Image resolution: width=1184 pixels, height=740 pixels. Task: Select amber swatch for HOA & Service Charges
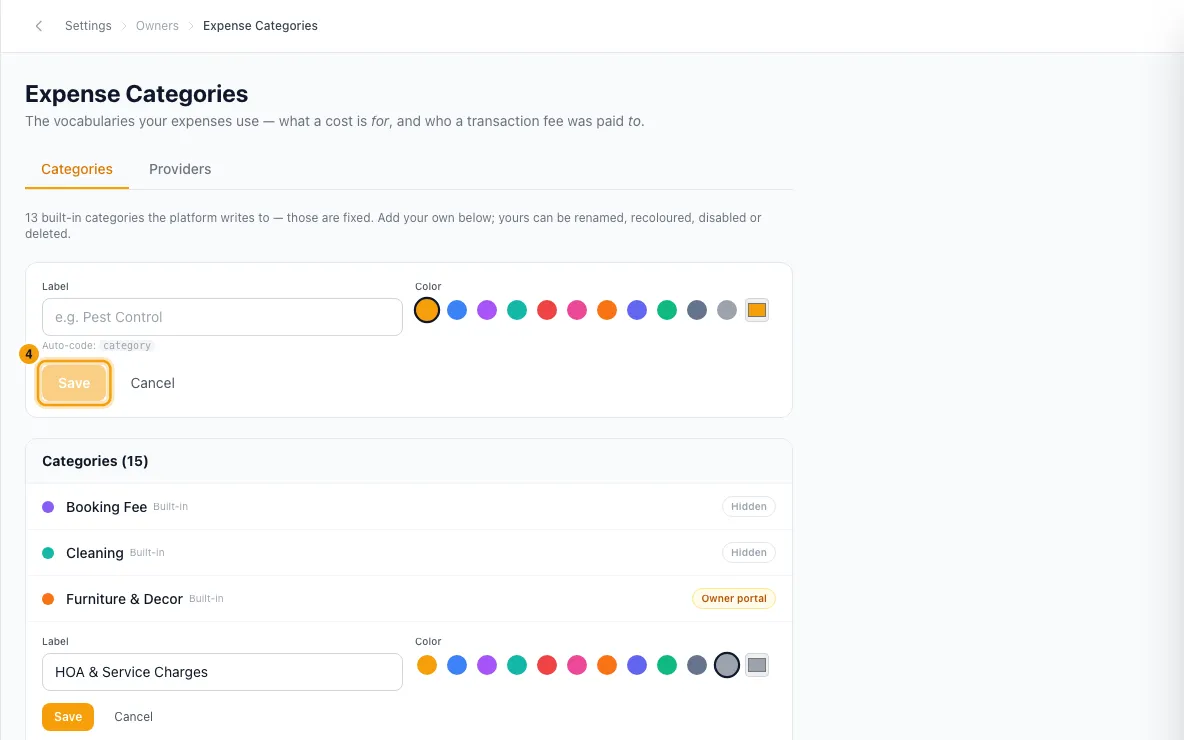point(427,665)
